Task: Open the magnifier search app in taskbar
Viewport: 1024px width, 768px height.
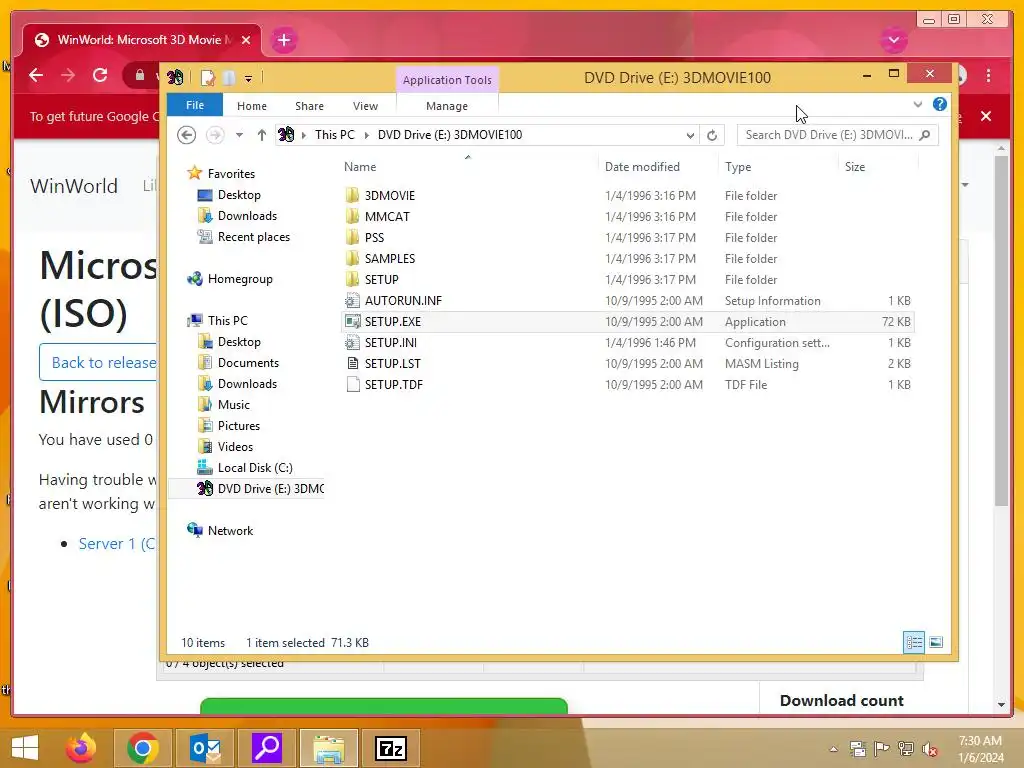Action: click(266, 748)
